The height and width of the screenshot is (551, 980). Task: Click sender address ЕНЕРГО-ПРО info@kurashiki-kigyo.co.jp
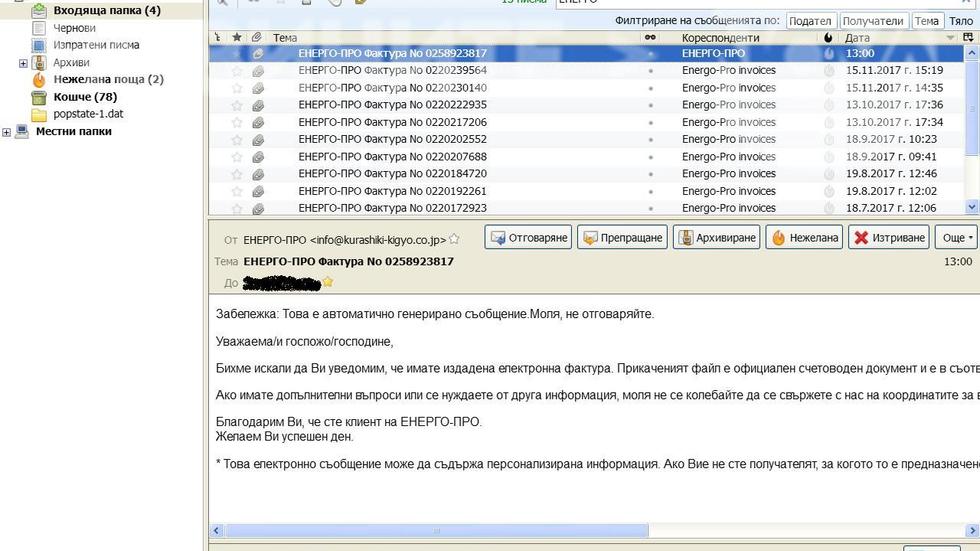pos(344,240)
